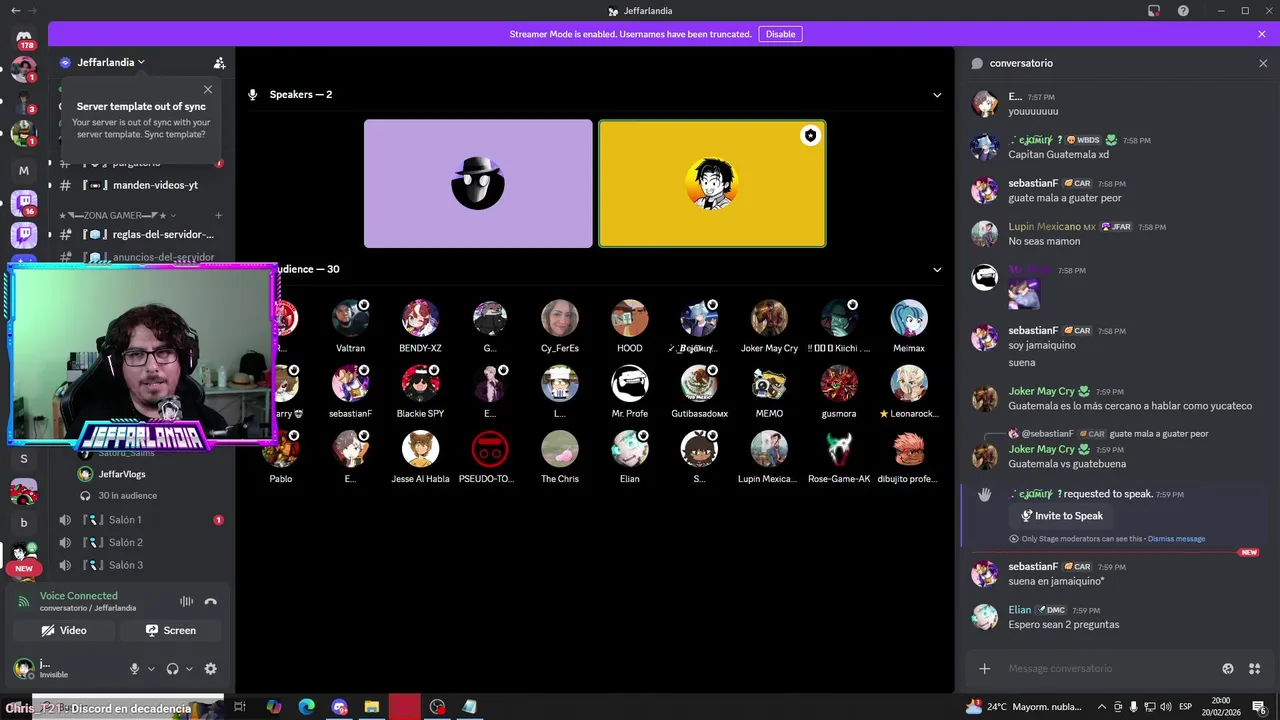Share your screen with Screen button

pyautogui.click(x=170, y=631)
